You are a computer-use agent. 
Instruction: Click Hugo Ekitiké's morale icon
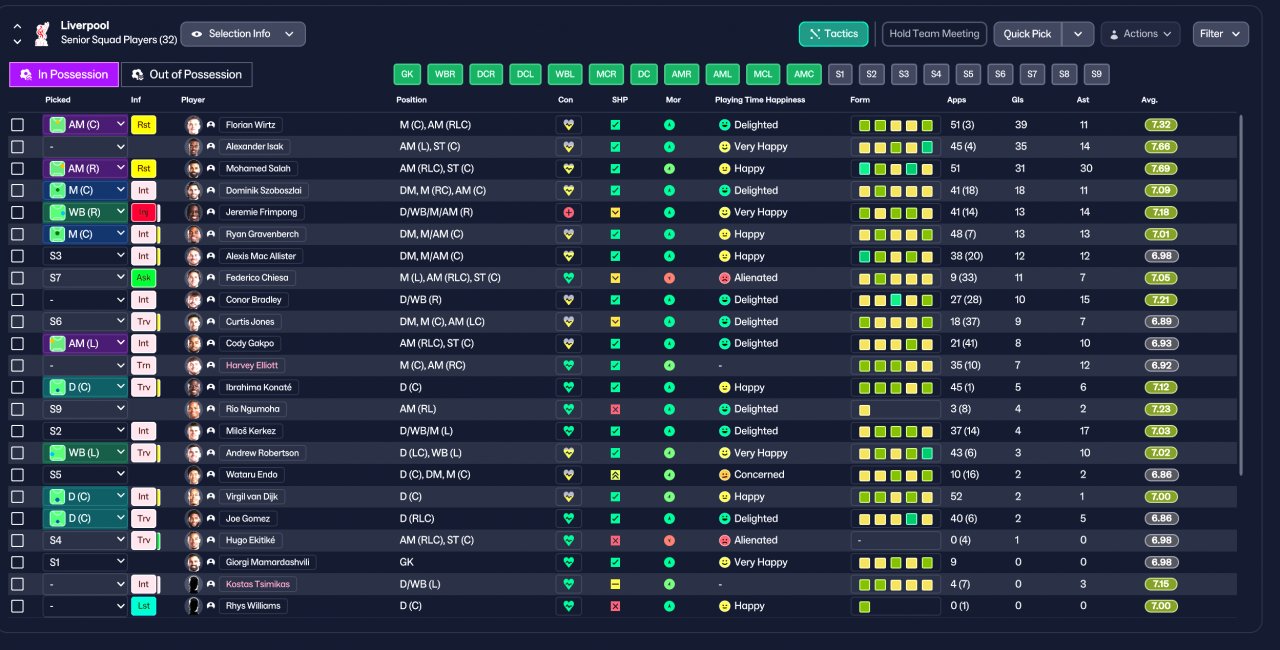pyautogui.click(x=669, y=540)
